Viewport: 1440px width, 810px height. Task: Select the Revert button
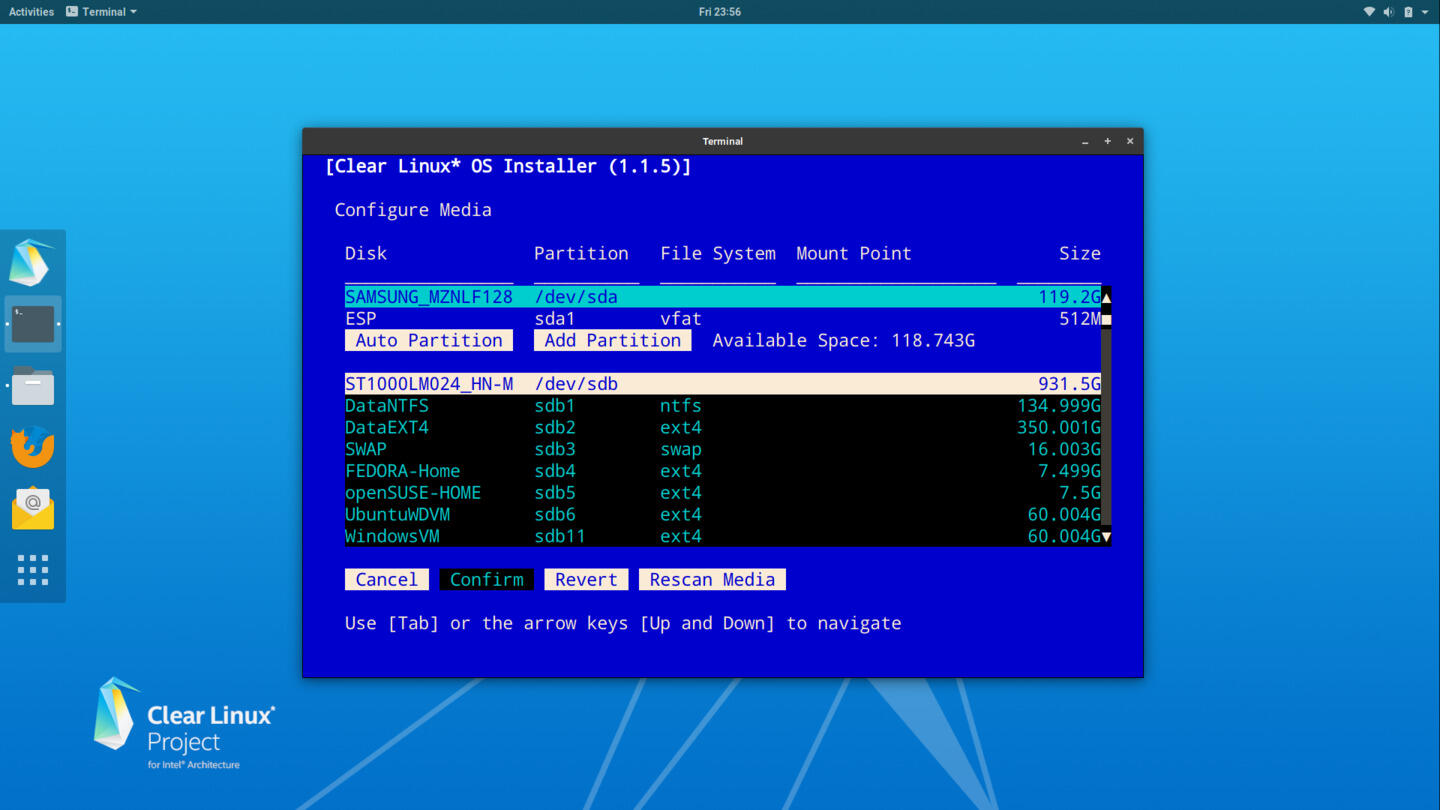click(586, 580)
